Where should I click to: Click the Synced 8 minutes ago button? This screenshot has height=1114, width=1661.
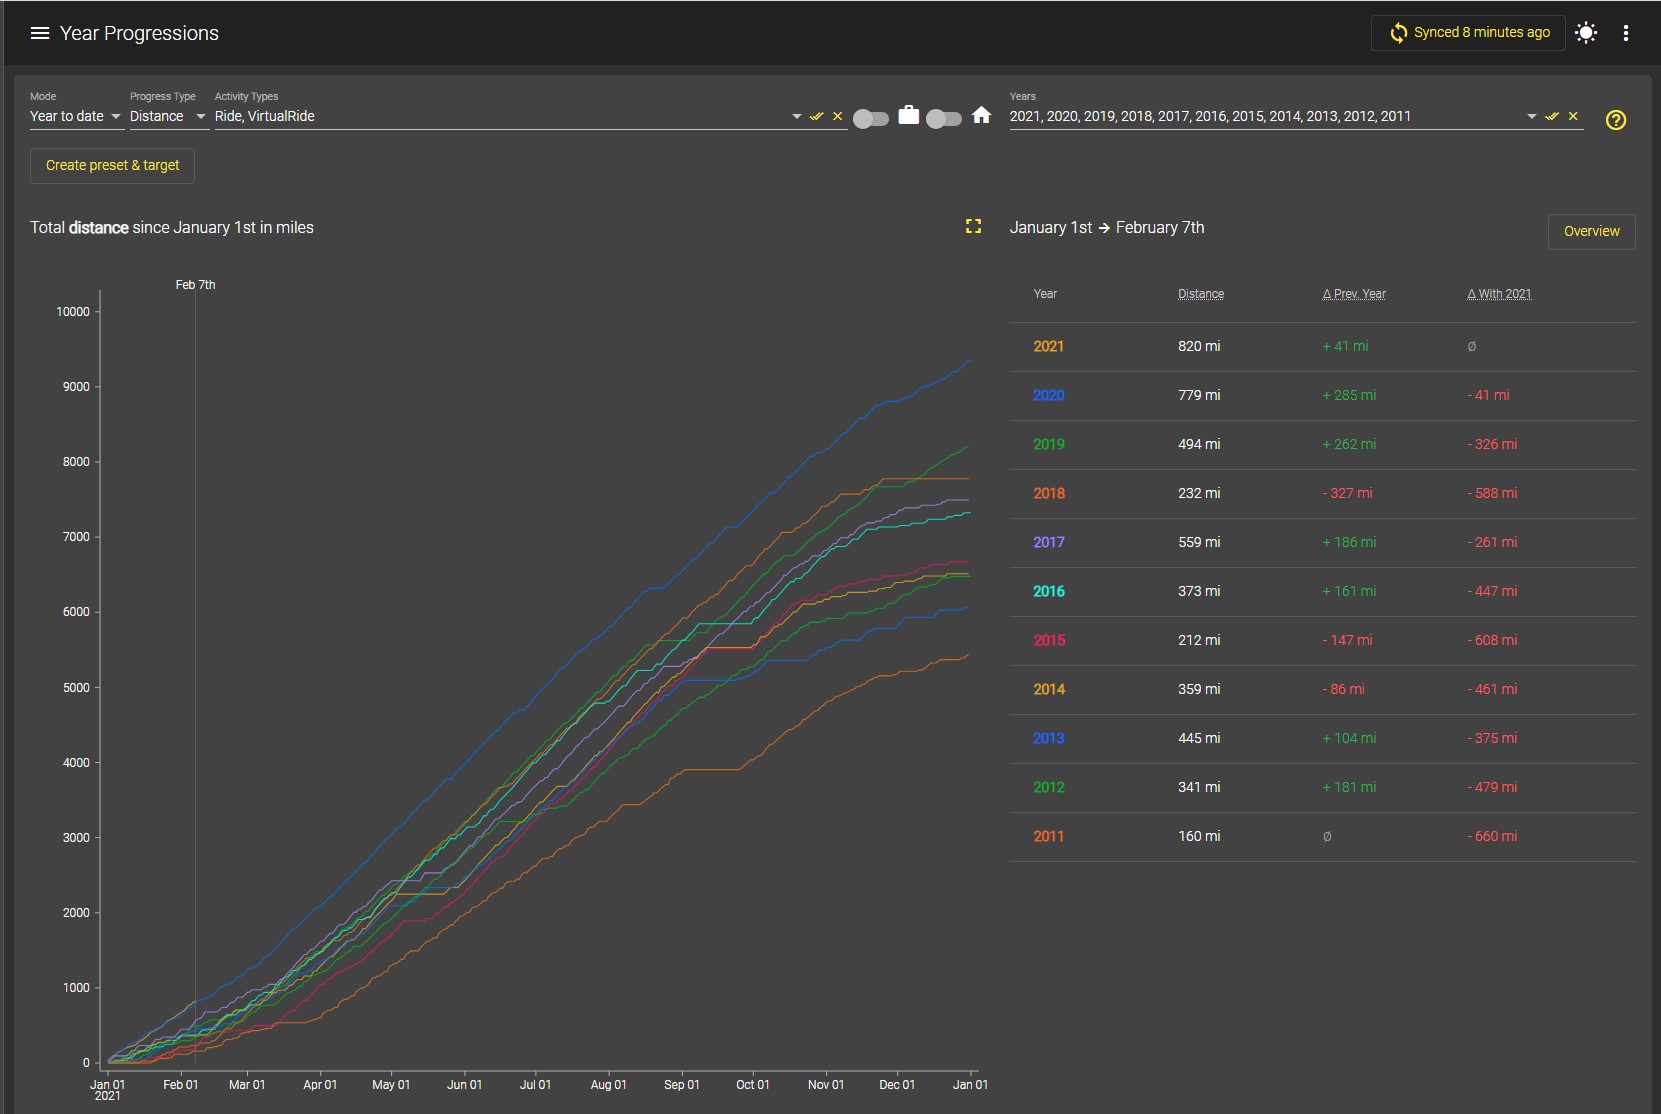[1468, 33]
